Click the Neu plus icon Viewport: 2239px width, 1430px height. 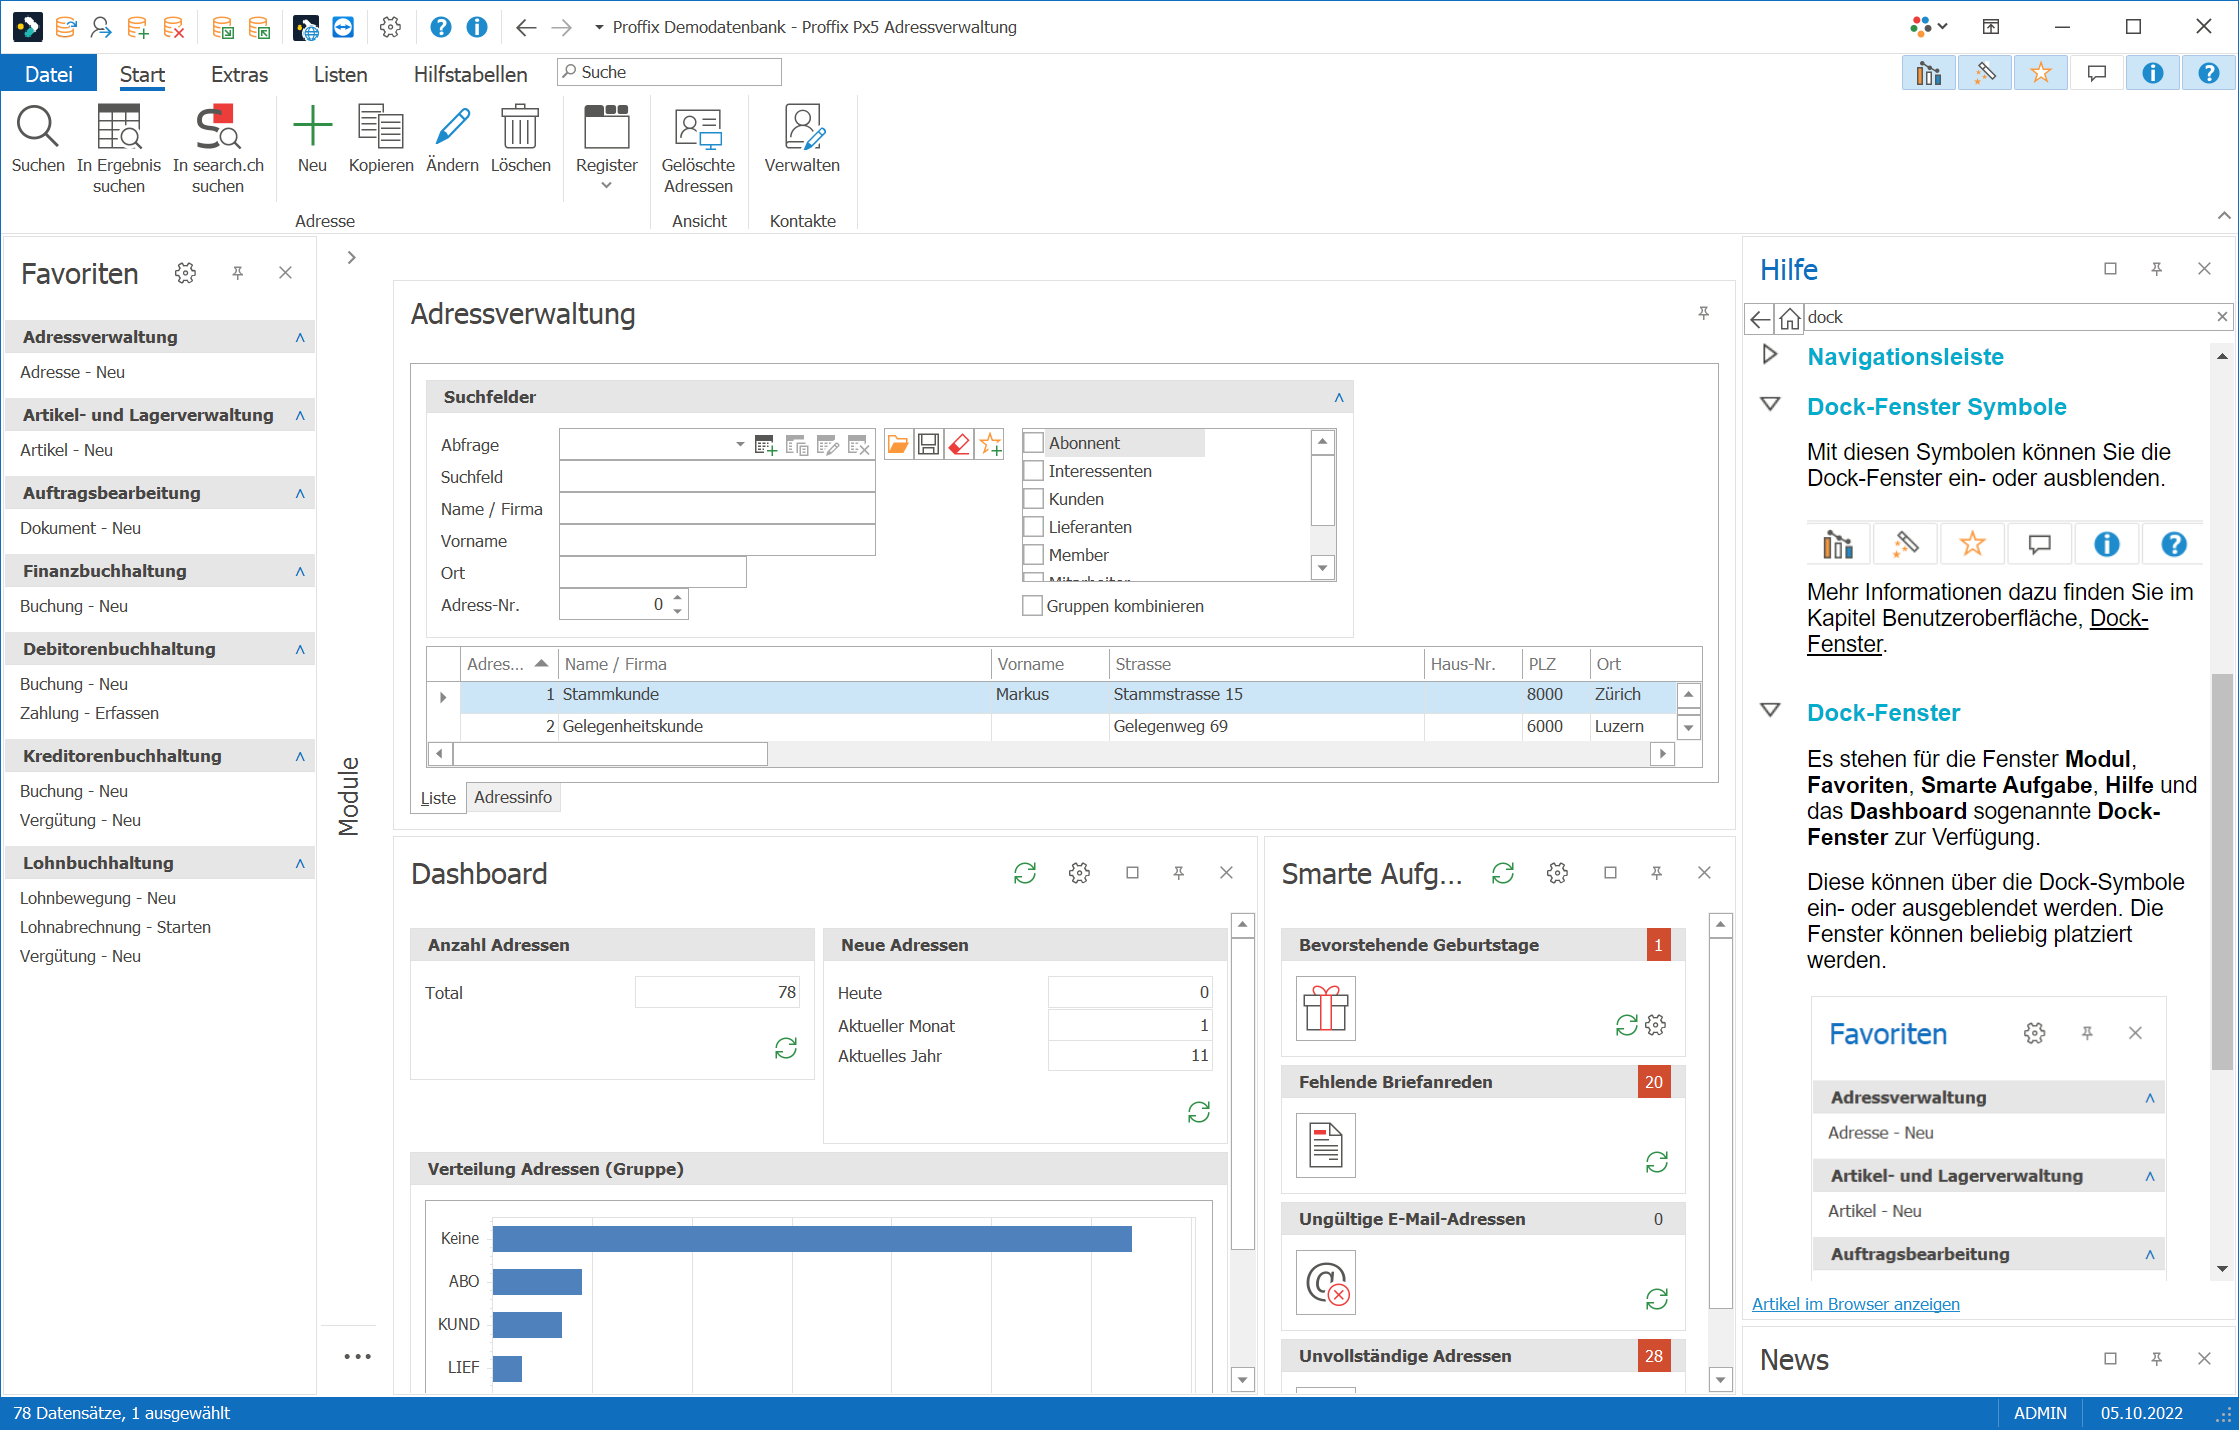tap(312, 127)
